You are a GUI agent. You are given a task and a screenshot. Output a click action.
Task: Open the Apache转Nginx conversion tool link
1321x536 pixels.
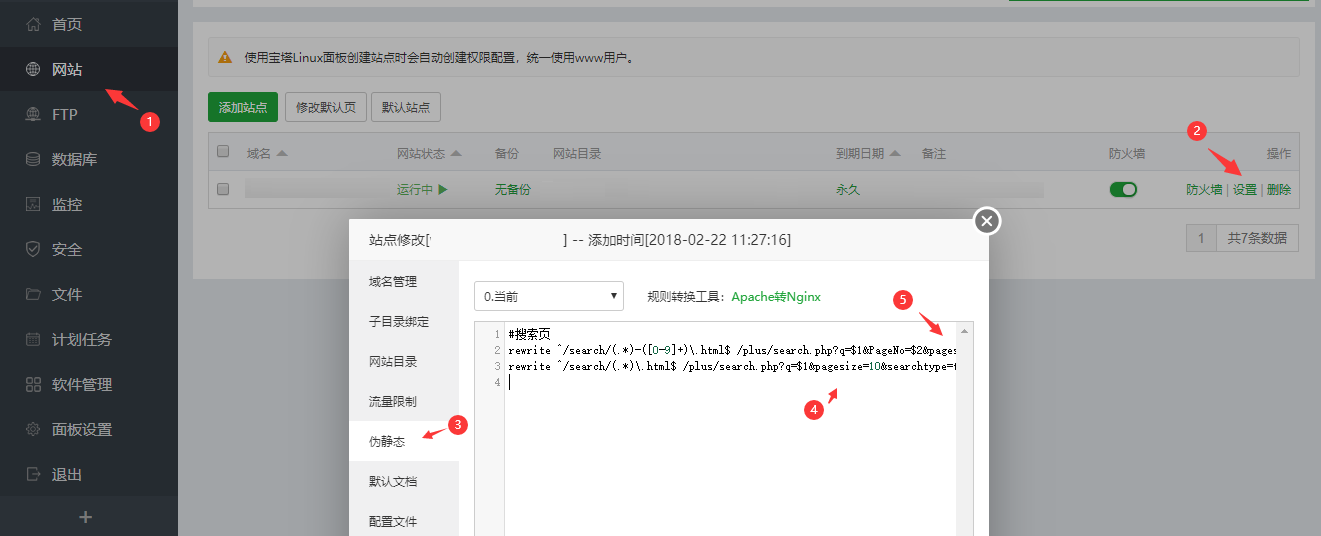click(775, 297)
